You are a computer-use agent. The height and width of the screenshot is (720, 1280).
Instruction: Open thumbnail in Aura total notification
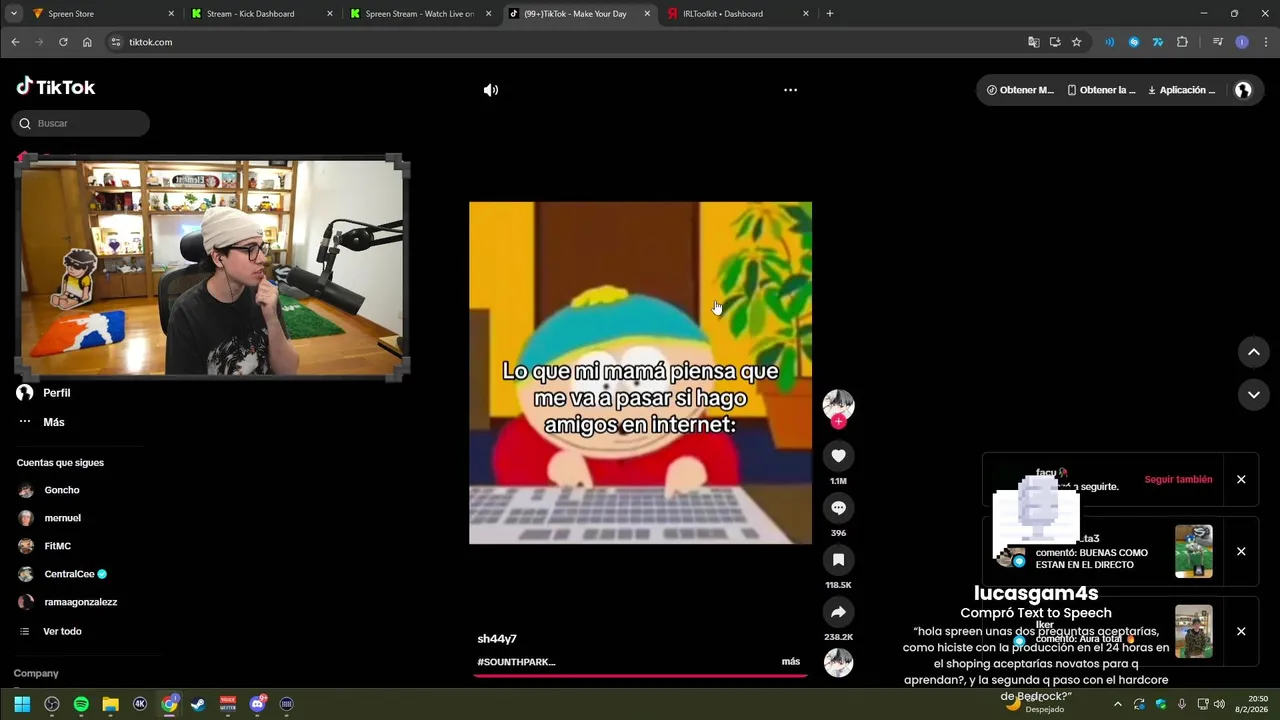(1194, 631)
